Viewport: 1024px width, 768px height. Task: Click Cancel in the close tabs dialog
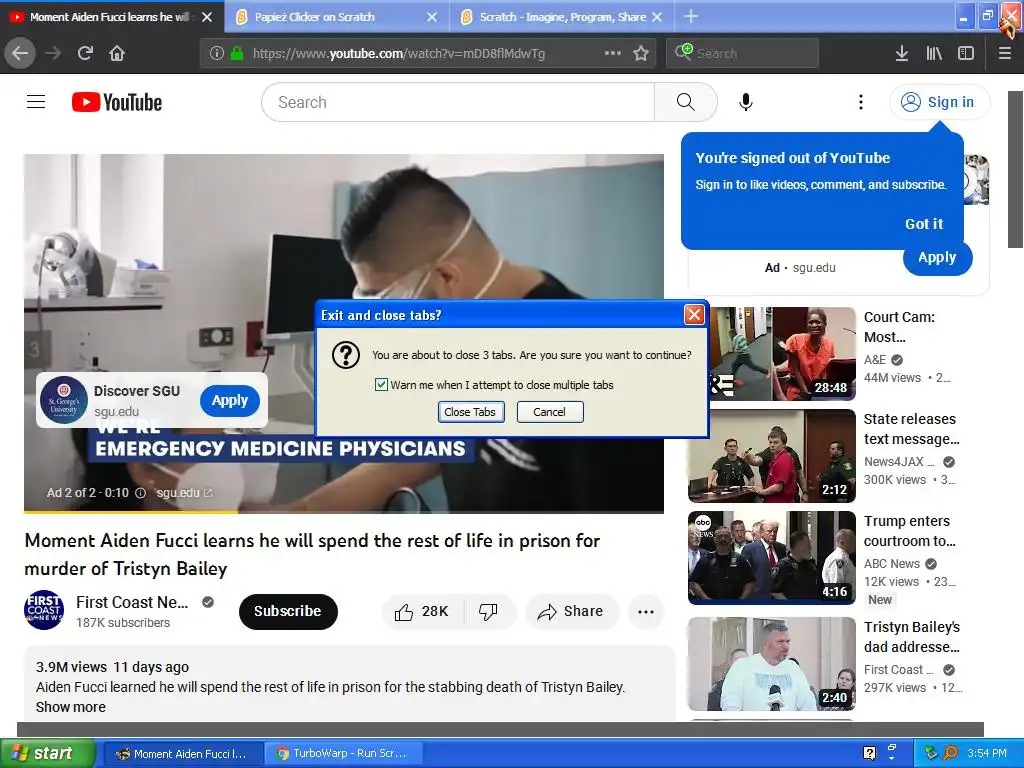[550, 412]
